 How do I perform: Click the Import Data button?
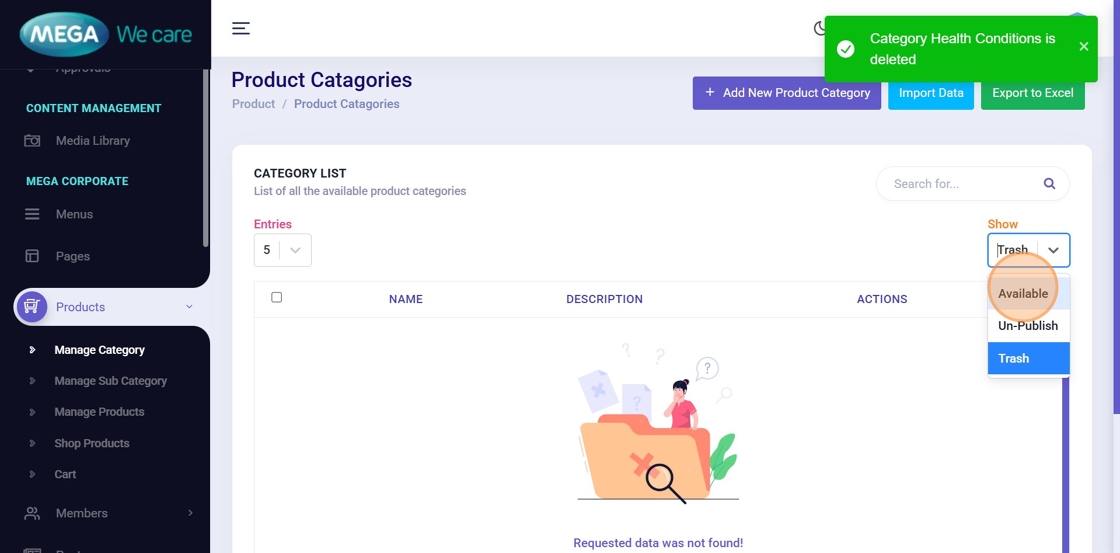tap(930, 93)
